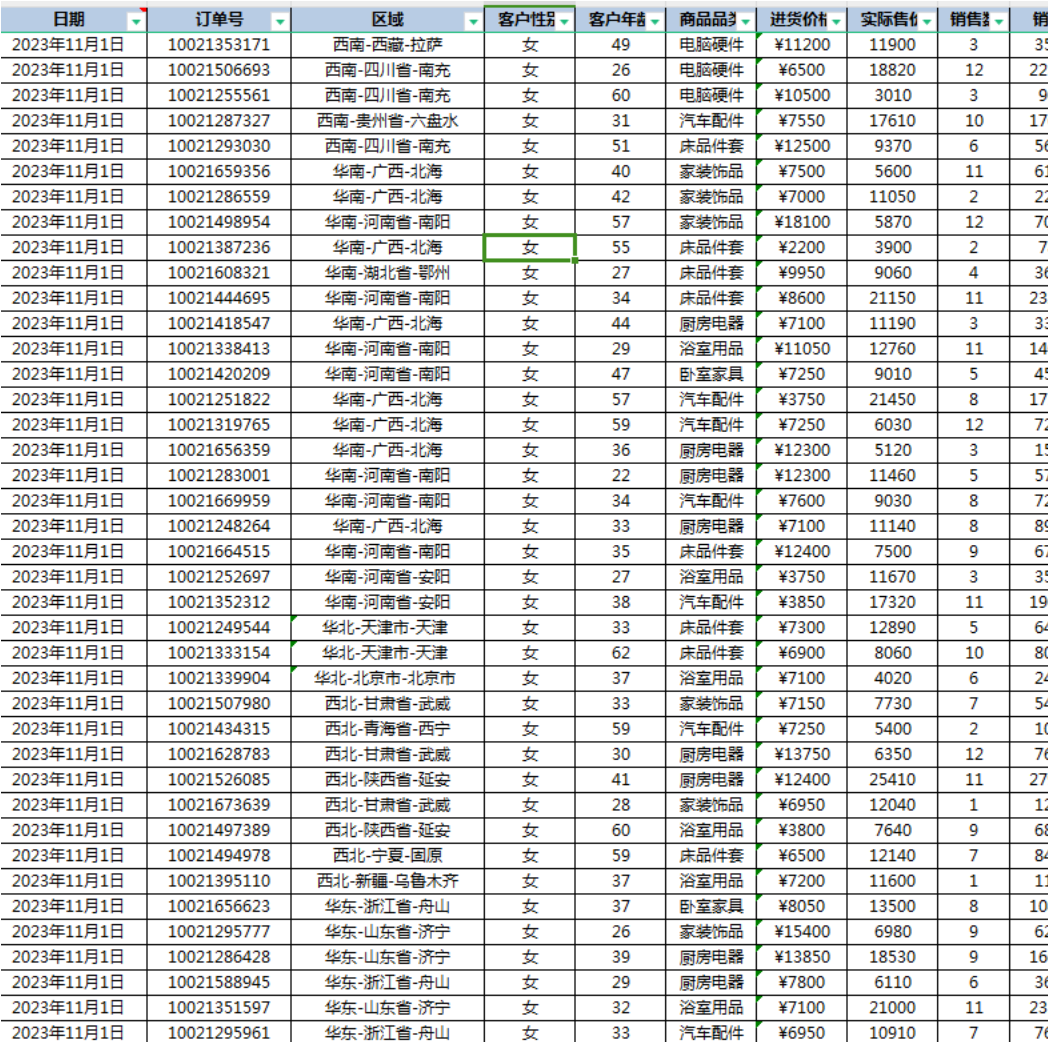
Task: Click the purchase price cell ¥8050
Action: click(x=802, y=907)
